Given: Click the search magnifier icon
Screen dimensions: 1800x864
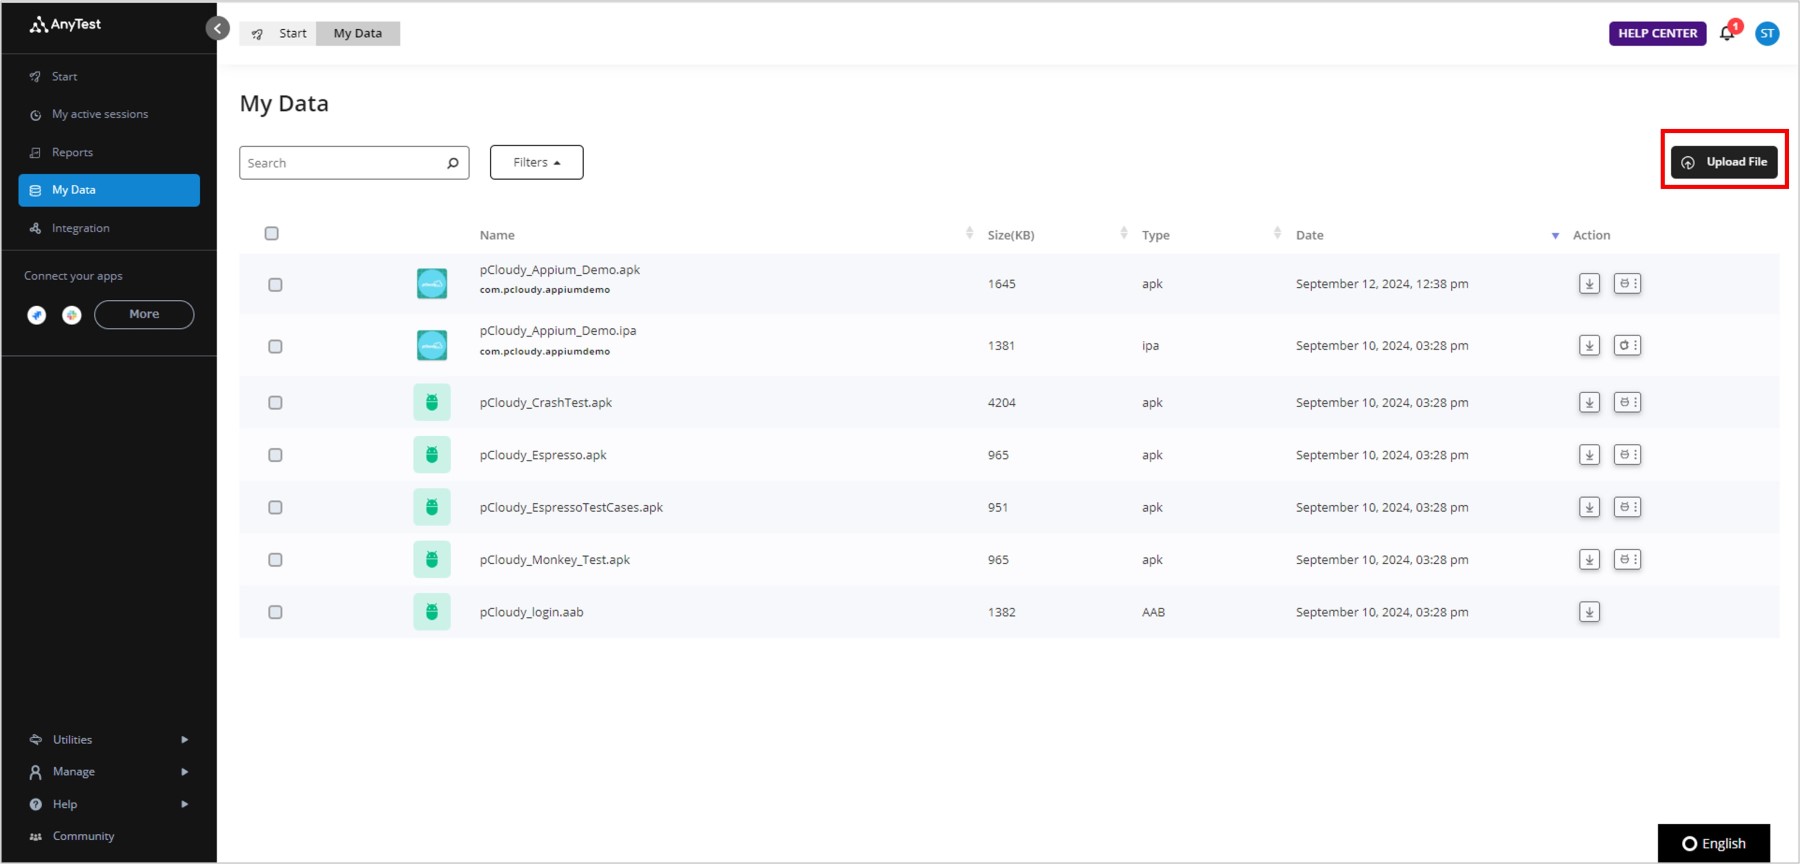Looking at the screenshot, I should [x=453, y=163].
